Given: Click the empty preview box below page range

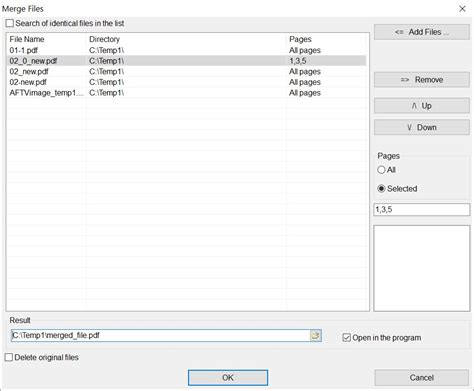Looking at the screenshot, I should point(422,268).
